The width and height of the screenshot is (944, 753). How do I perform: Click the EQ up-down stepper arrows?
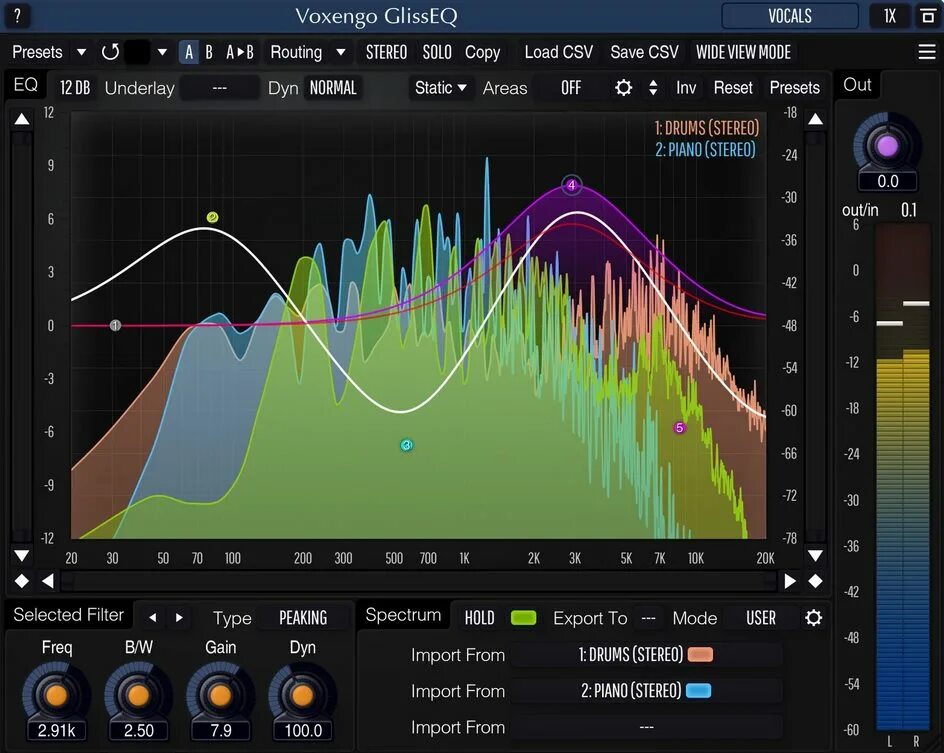coord(653,88)
